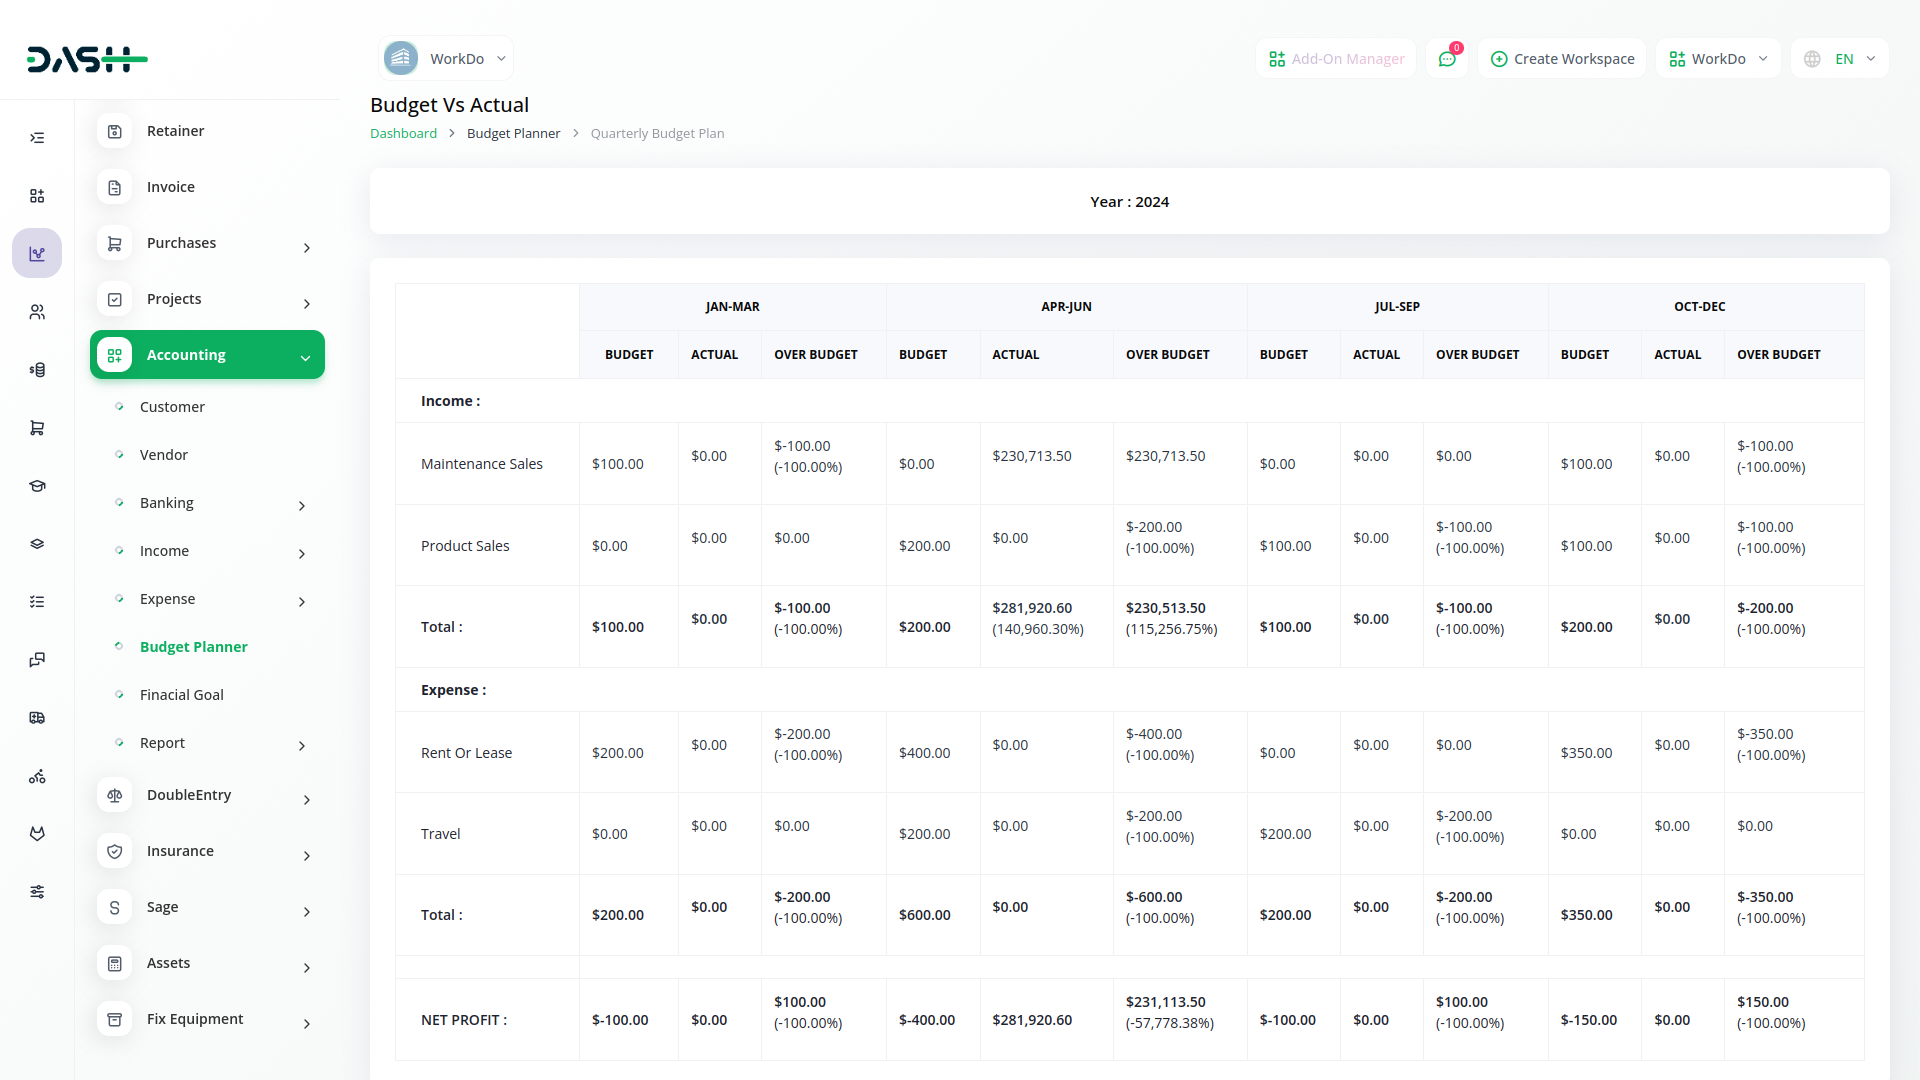Click the DASH logo
The height and width of the screenshot is (1080, 1920).
[87, 60]
